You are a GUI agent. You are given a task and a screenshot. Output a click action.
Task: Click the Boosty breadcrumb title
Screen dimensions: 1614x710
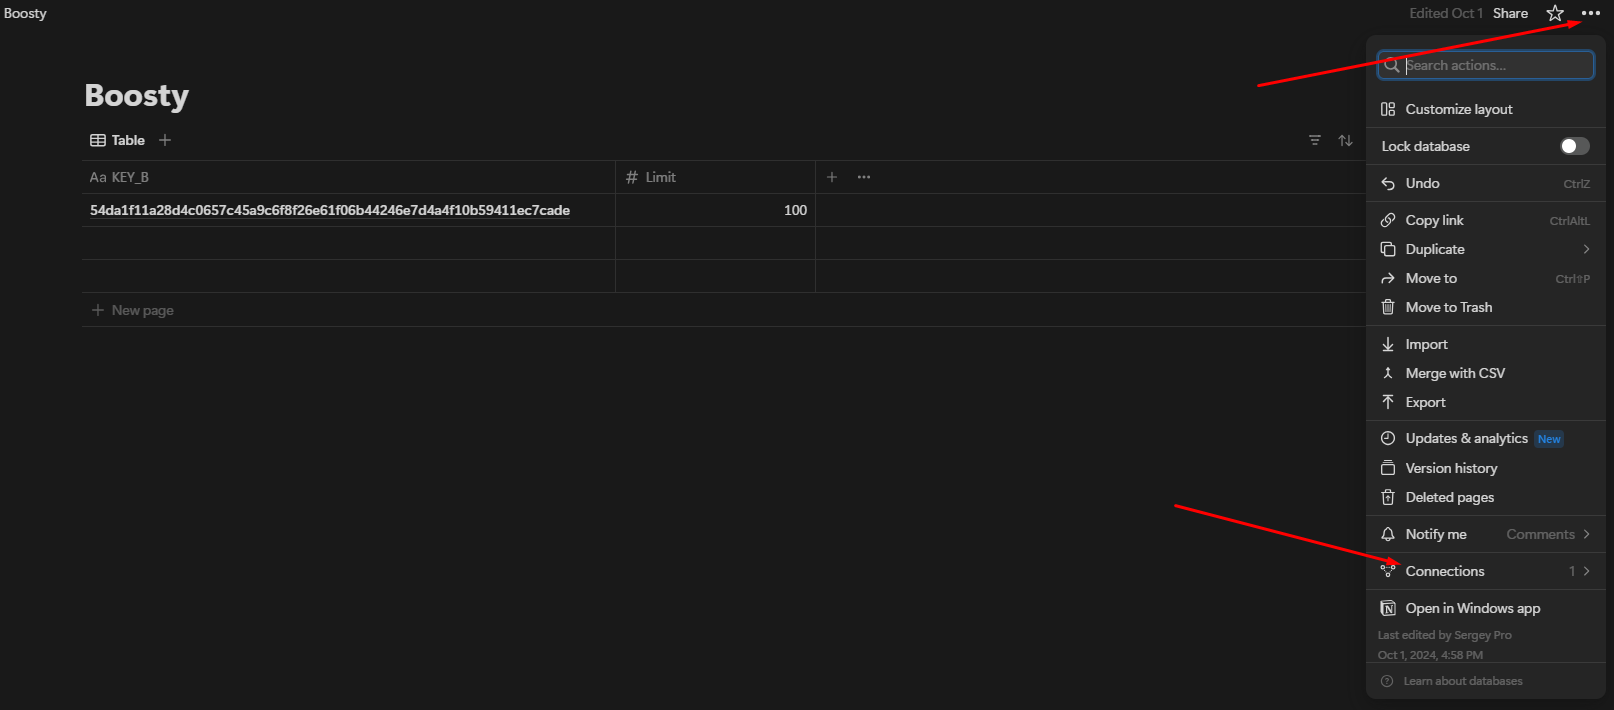[25, 13]
